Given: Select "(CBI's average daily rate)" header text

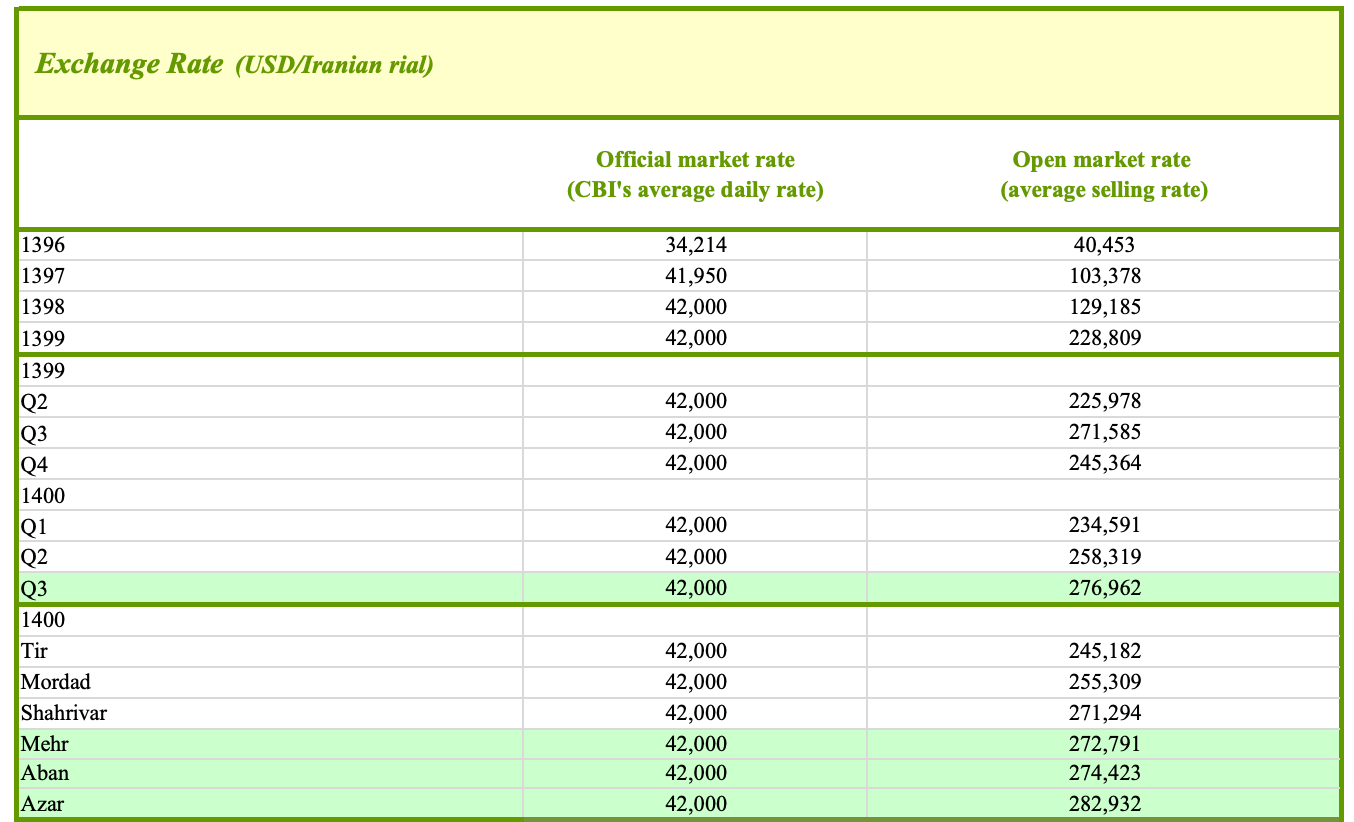Looking at the screenshot, I should (x=695, y=189).
